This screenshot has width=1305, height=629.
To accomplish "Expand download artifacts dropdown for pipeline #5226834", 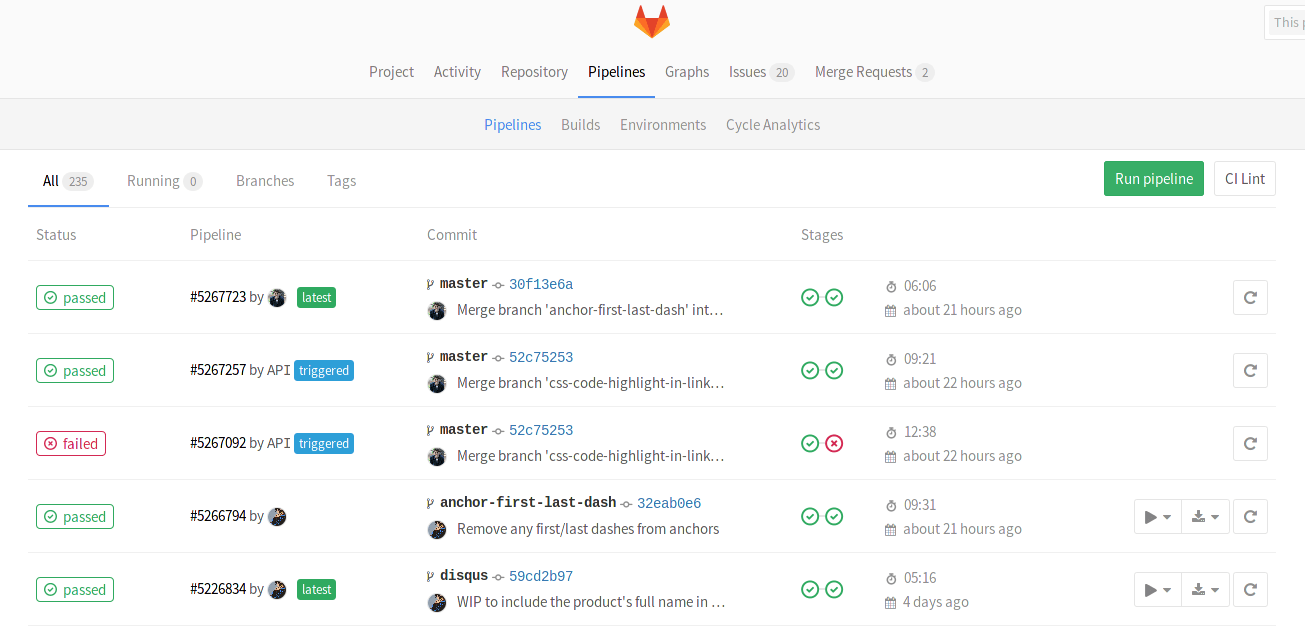I will point(1205,590).
